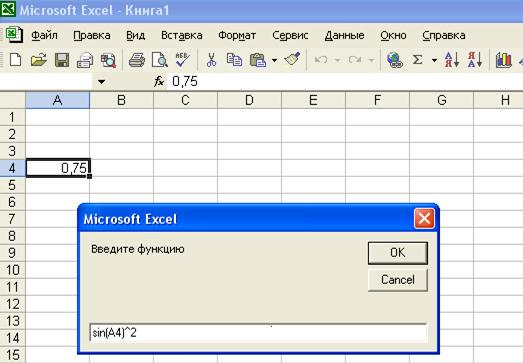The height and width of the screenshot is (363, 523).
Task: Click the Permission envelope toolbar icon
Action: pyautogui.click(x=85, y=60)
